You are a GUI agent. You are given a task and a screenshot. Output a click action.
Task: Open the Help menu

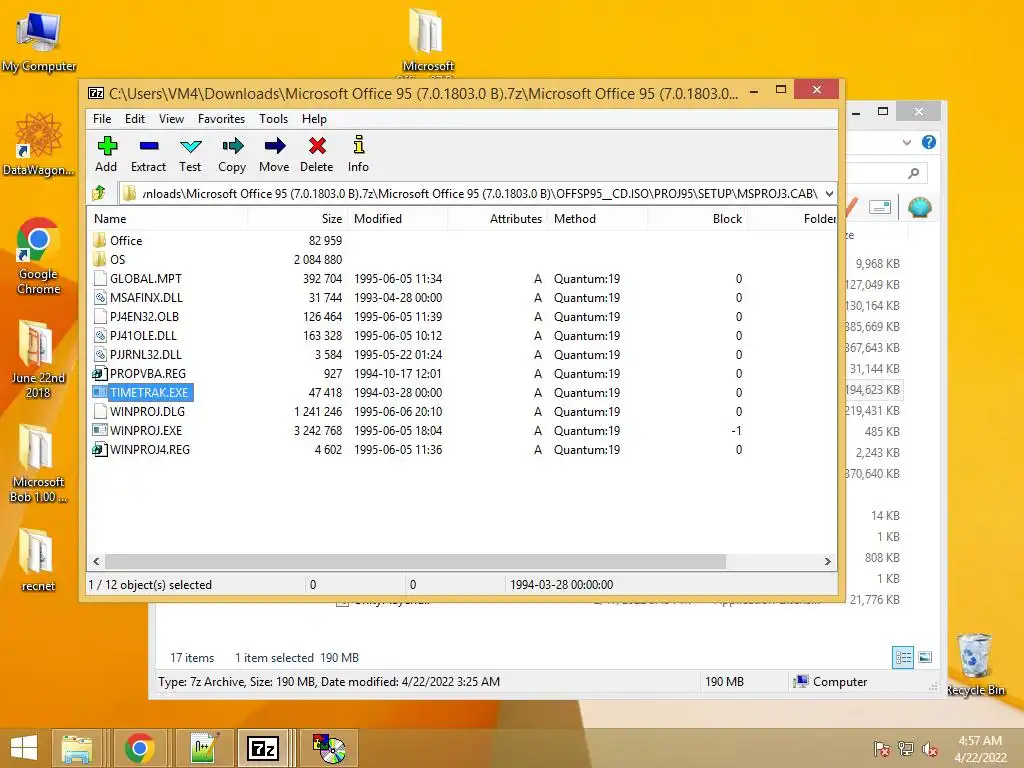pyautogui.click(x=314, y=119)
